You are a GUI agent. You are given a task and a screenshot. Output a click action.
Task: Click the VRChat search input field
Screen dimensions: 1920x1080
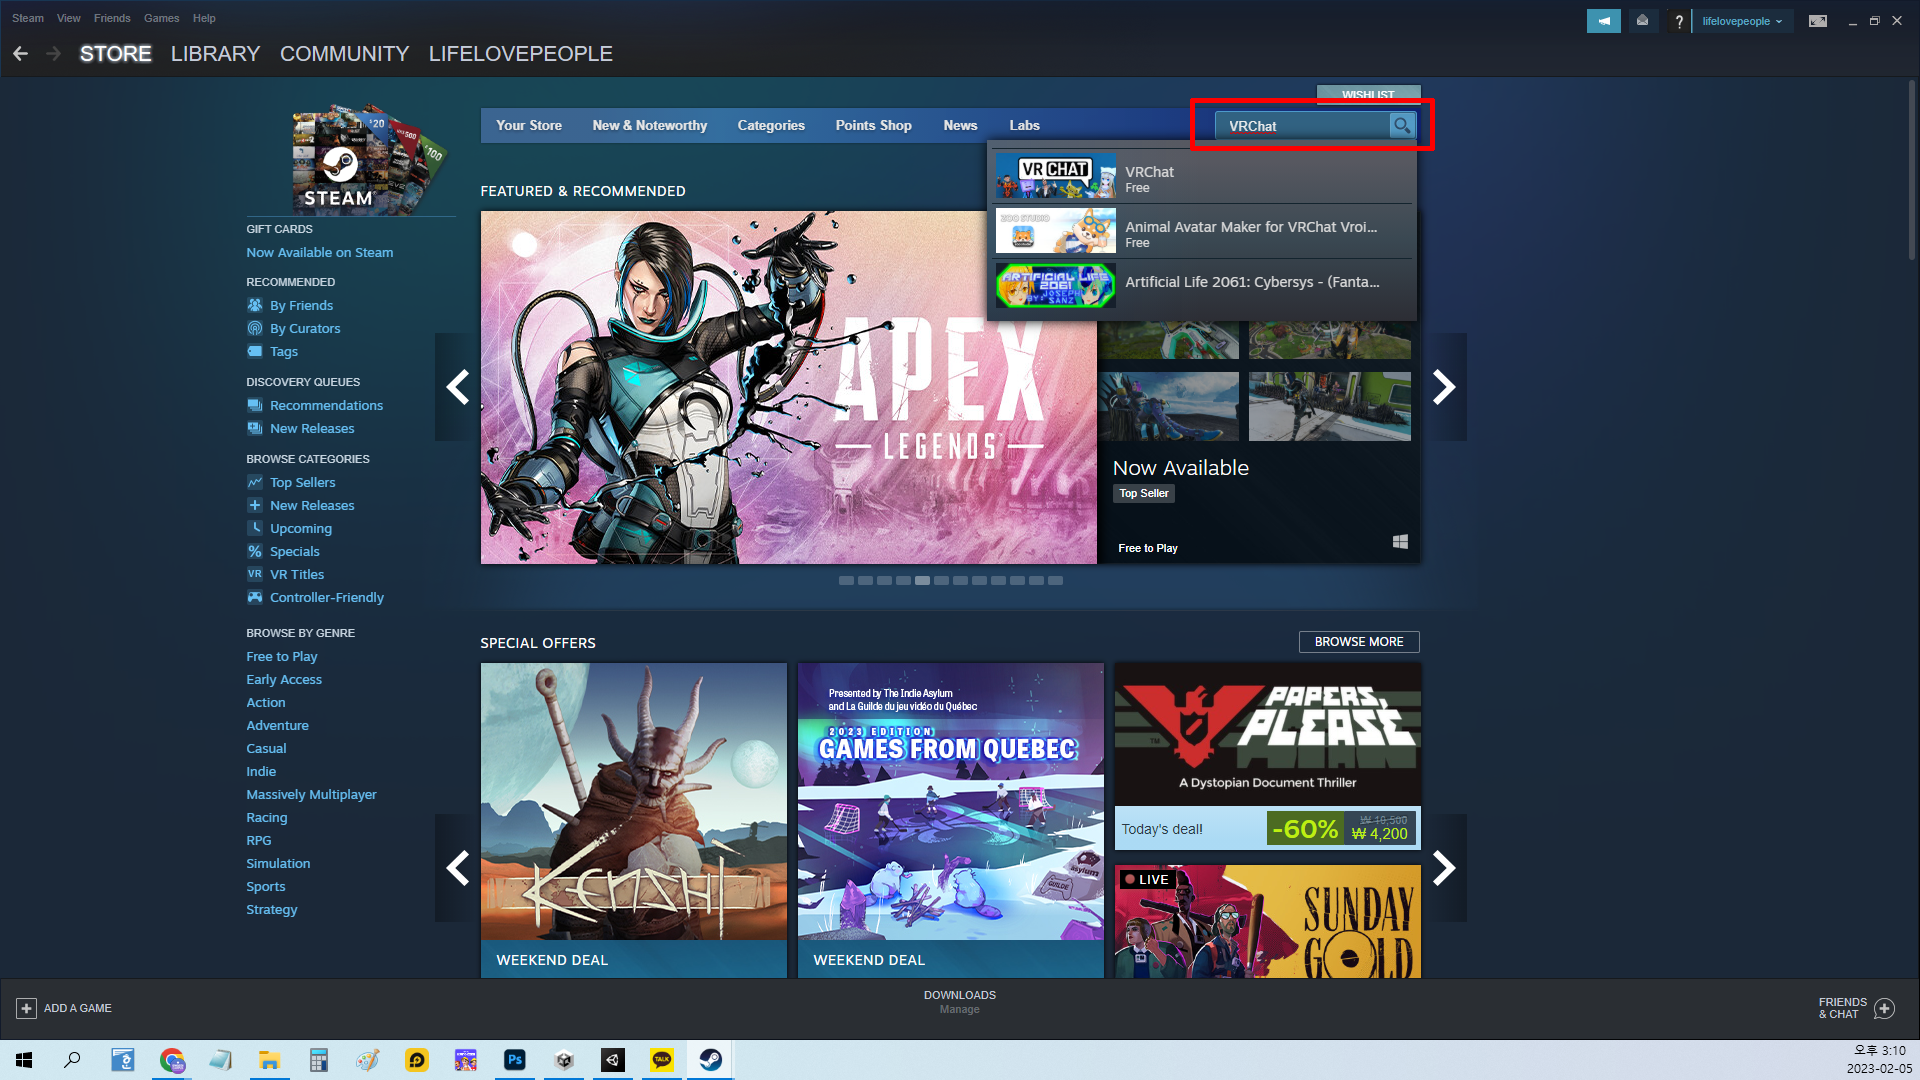[1300, 126]
